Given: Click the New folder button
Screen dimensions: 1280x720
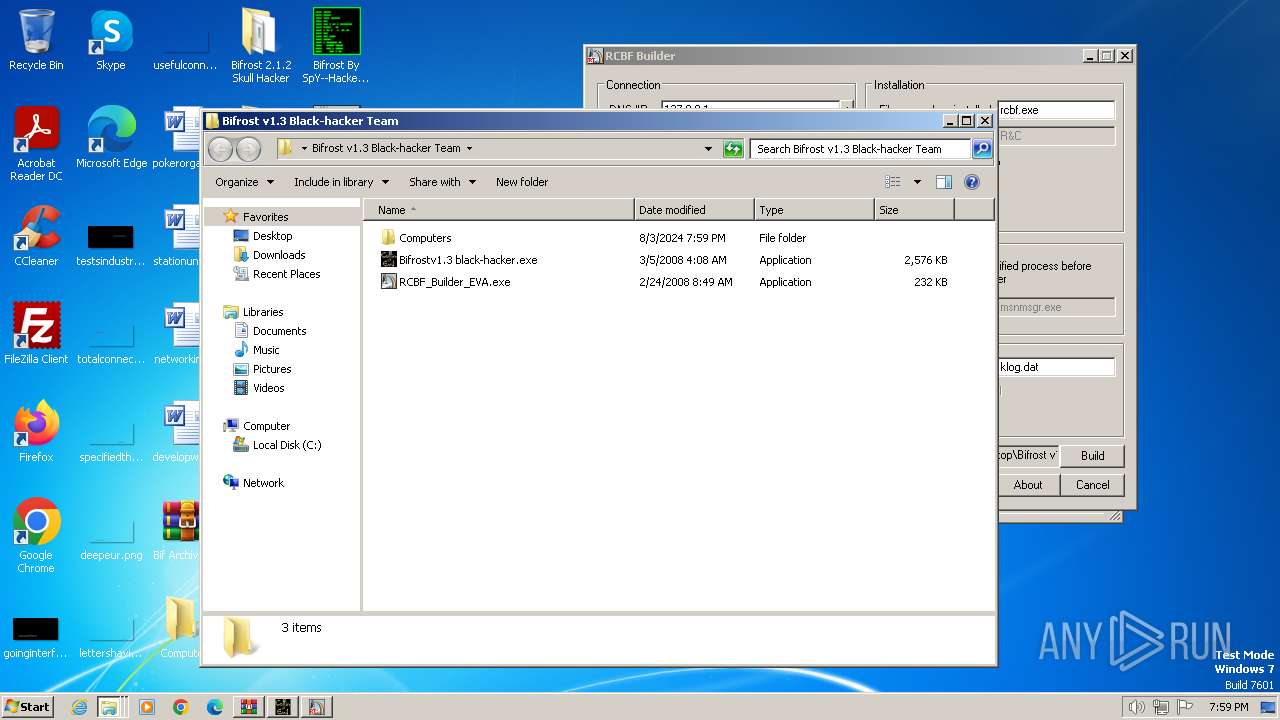Looking at the screenshot, I should pyautogui.click(x=522, y=182).
